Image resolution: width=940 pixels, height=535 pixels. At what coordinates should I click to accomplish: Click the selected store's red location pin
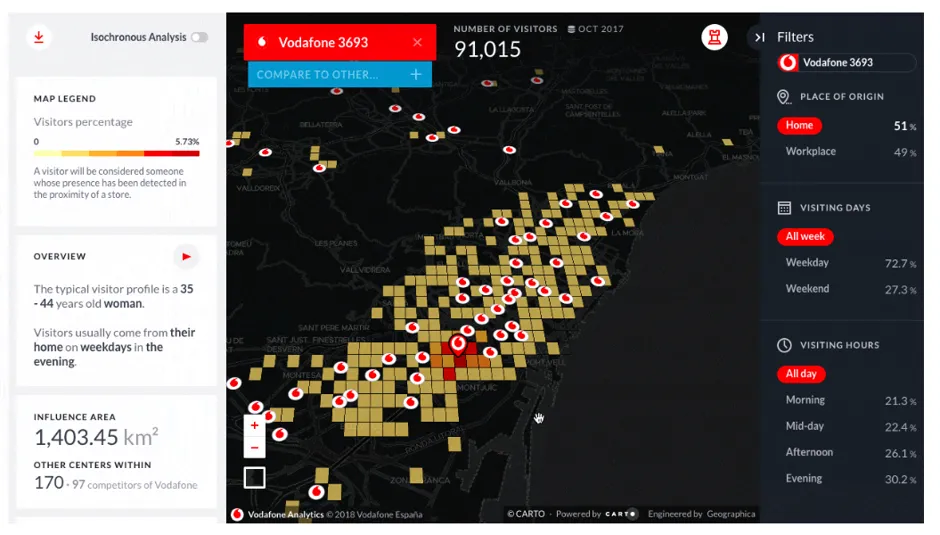(x=458, y=345)
